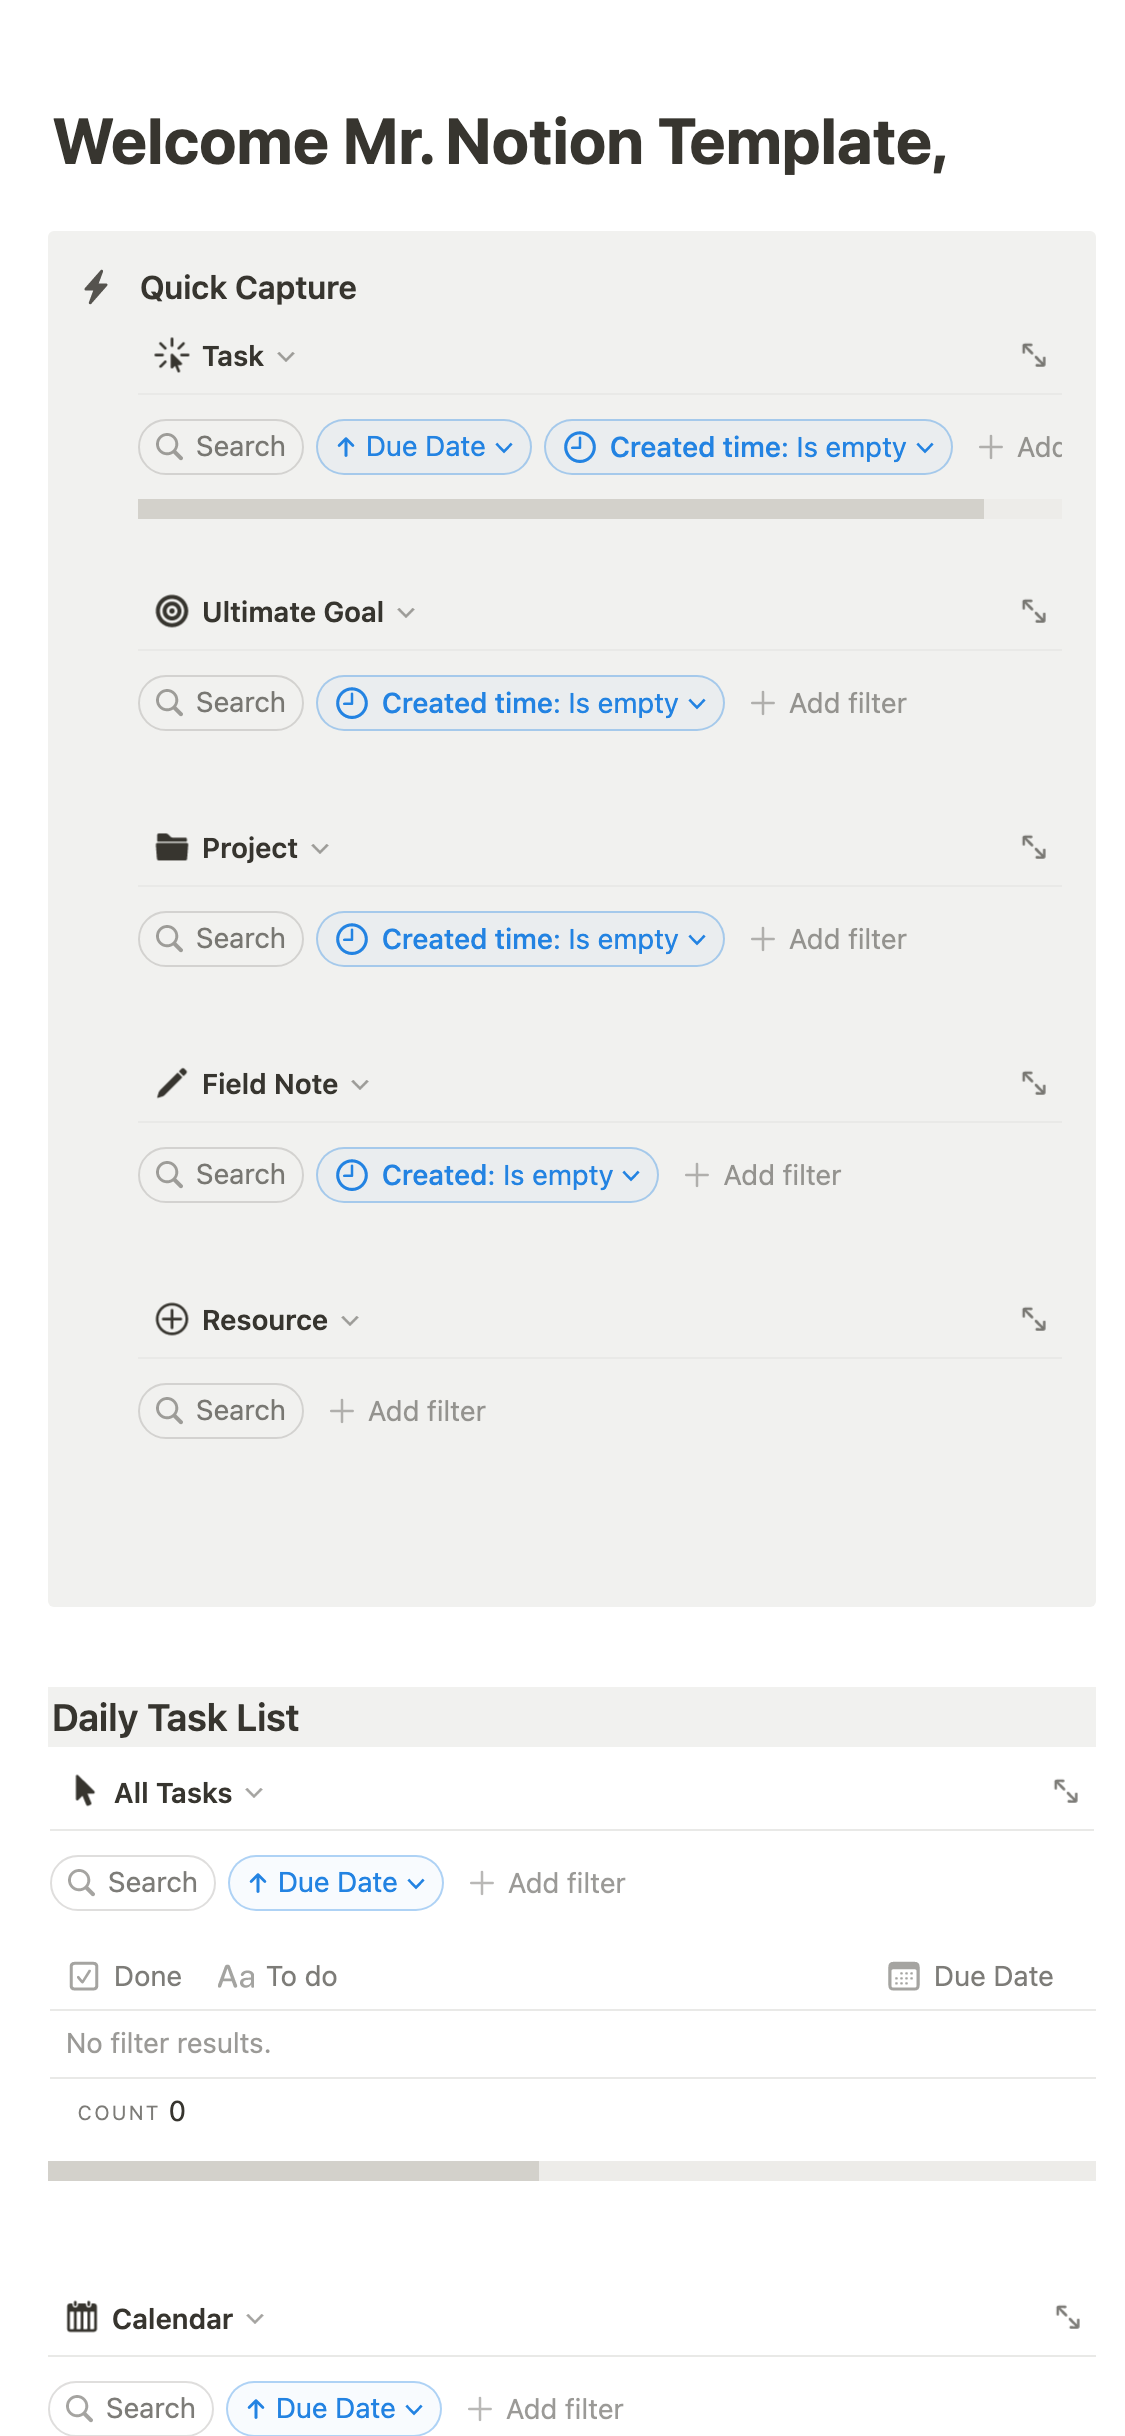Expand the Calendar view to full page
Image resolution: width=1125 pixels, height=2436 pixels.
(1067, 2317)
